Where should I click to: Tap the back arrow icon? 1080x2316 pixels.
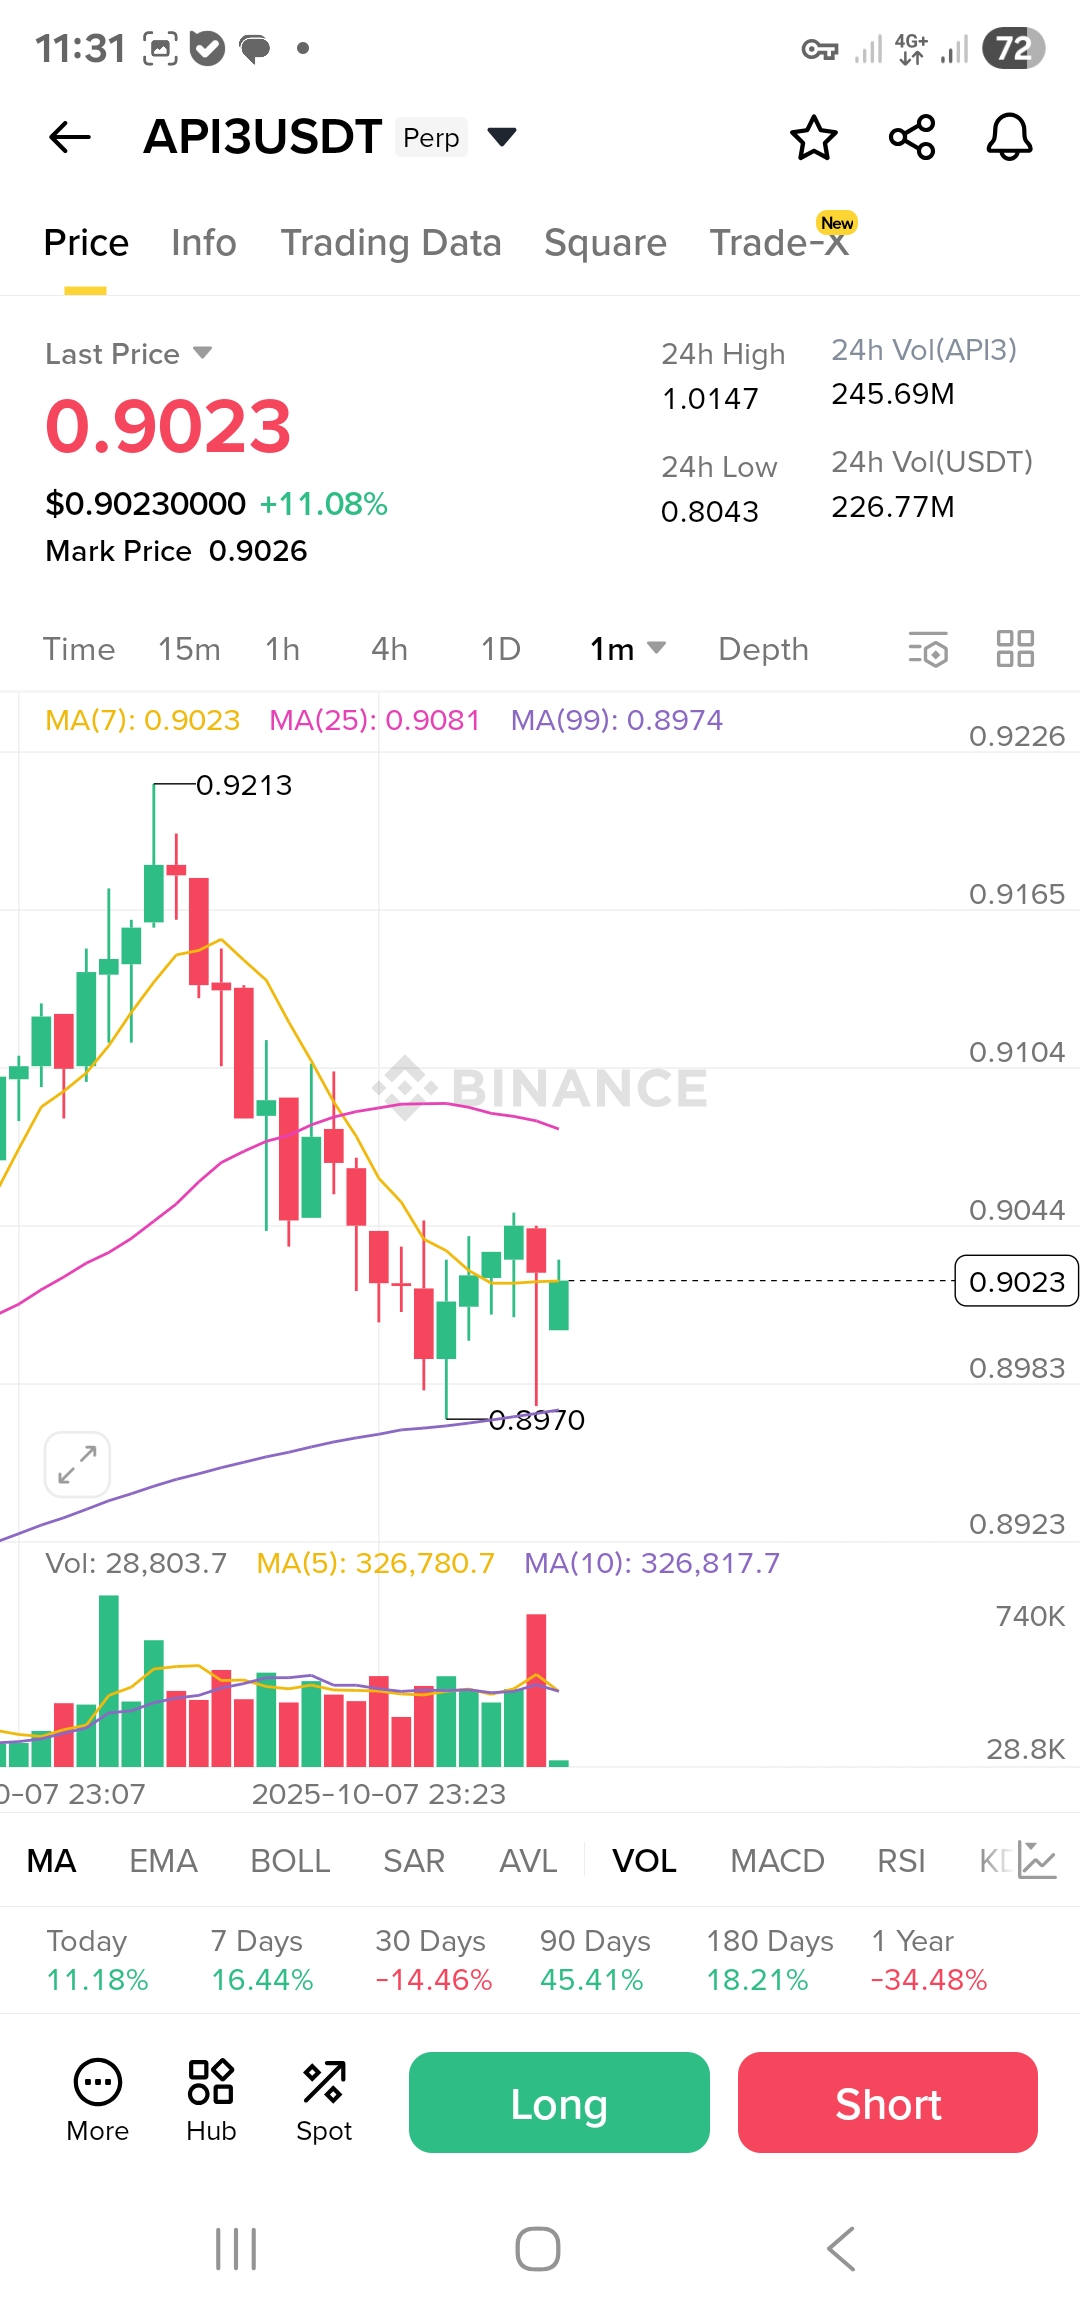point(70,137)
